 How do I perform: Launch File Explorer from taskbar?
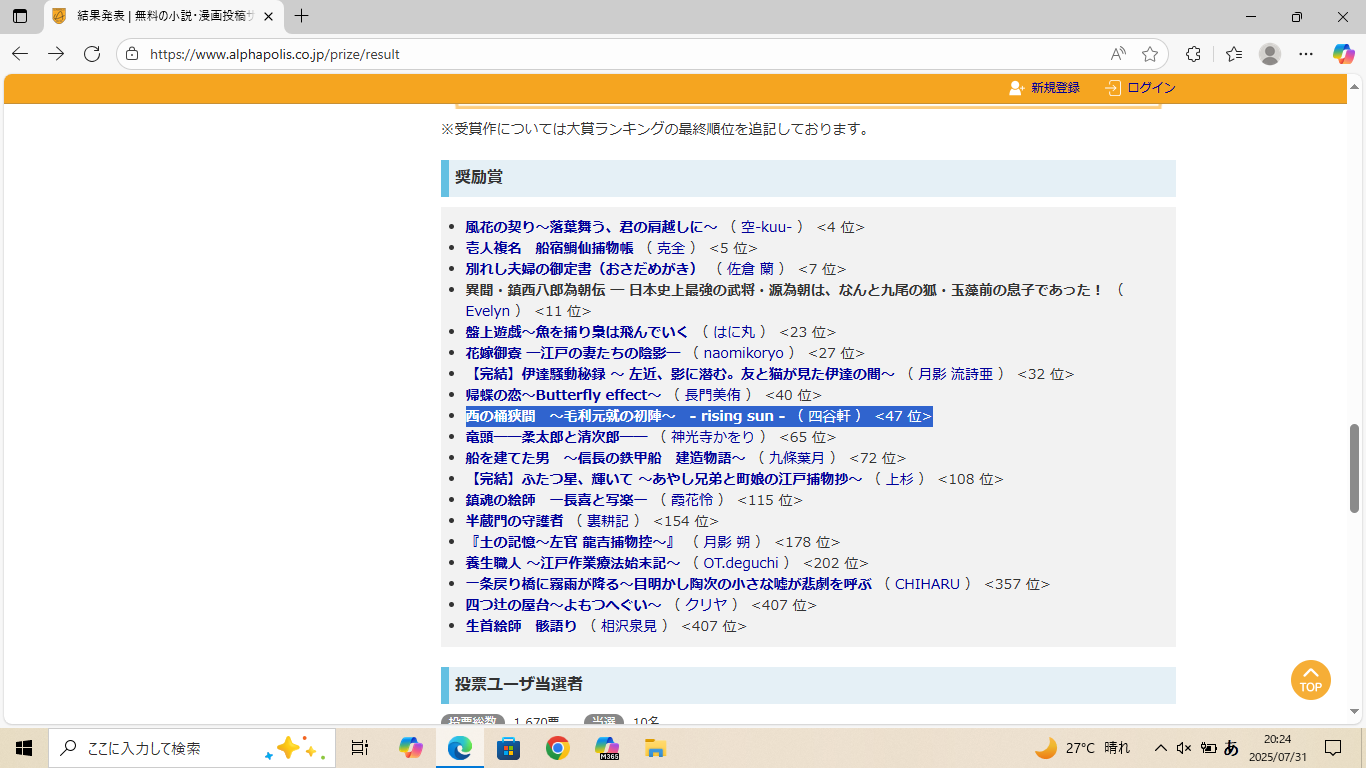pyautogui.click(x=655, y=748)
